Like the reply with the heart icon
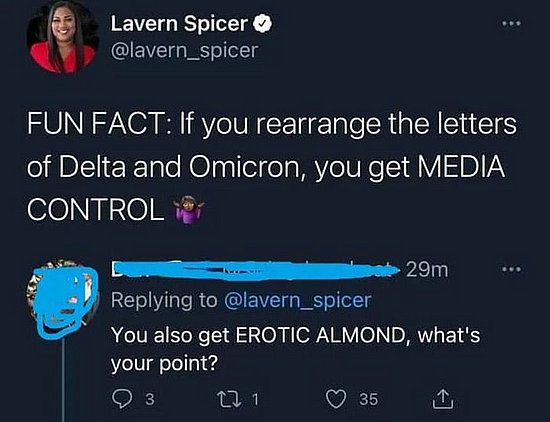Screen dimensions: 550x422 coord(336,399)
